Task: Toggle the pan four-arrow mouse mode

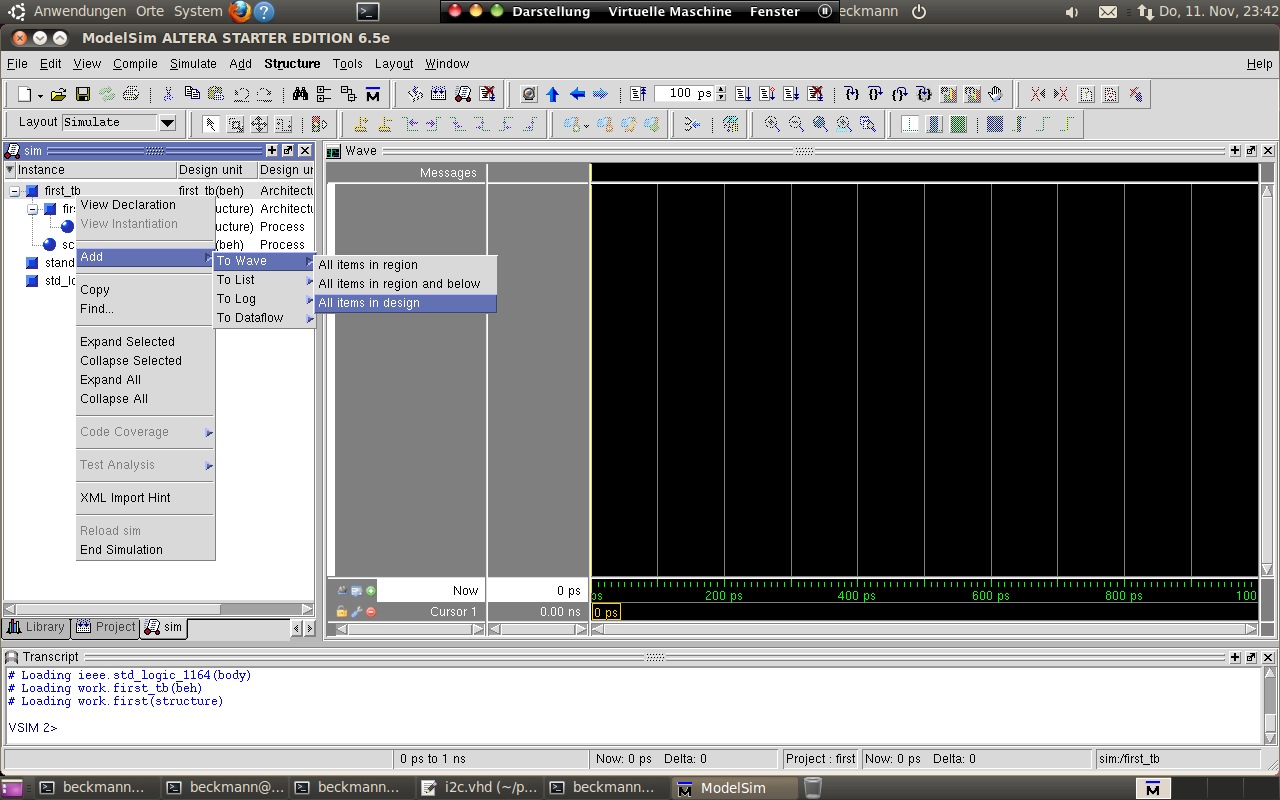Action: (259, 124)
